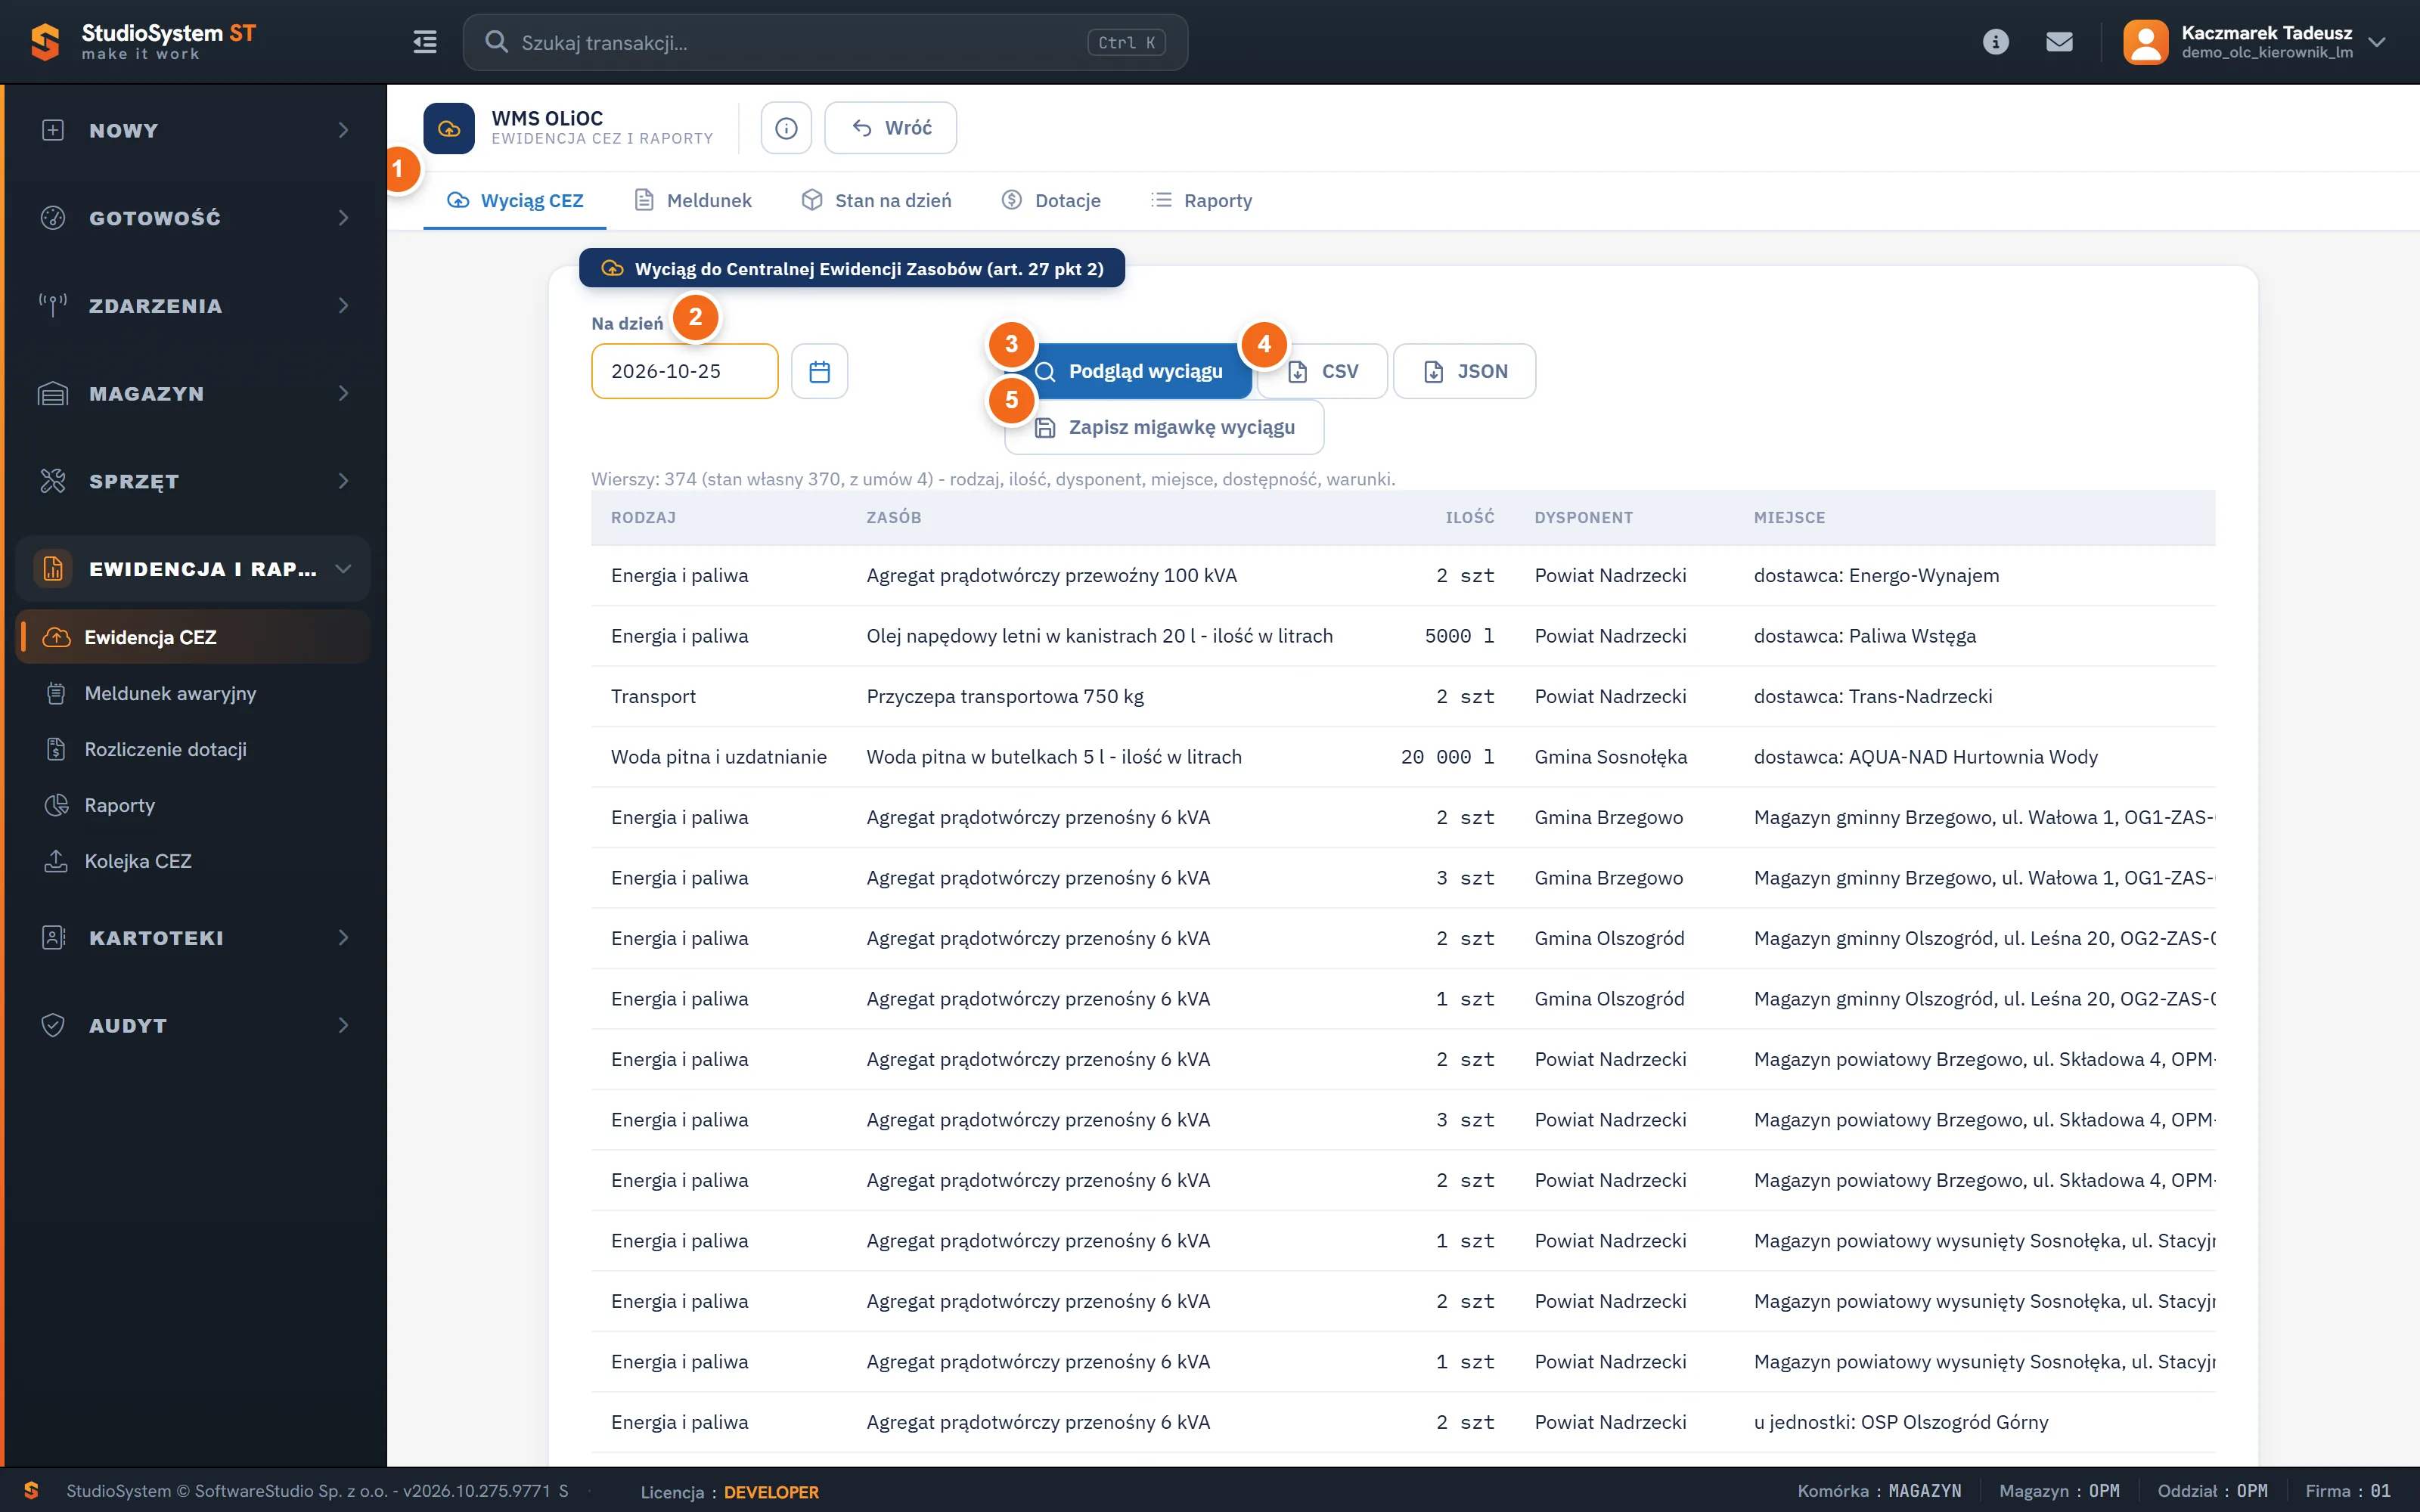Click the GOTOWOŚĆ gauge icon
Screen dimensions: 2420x1512
(53, 218)
